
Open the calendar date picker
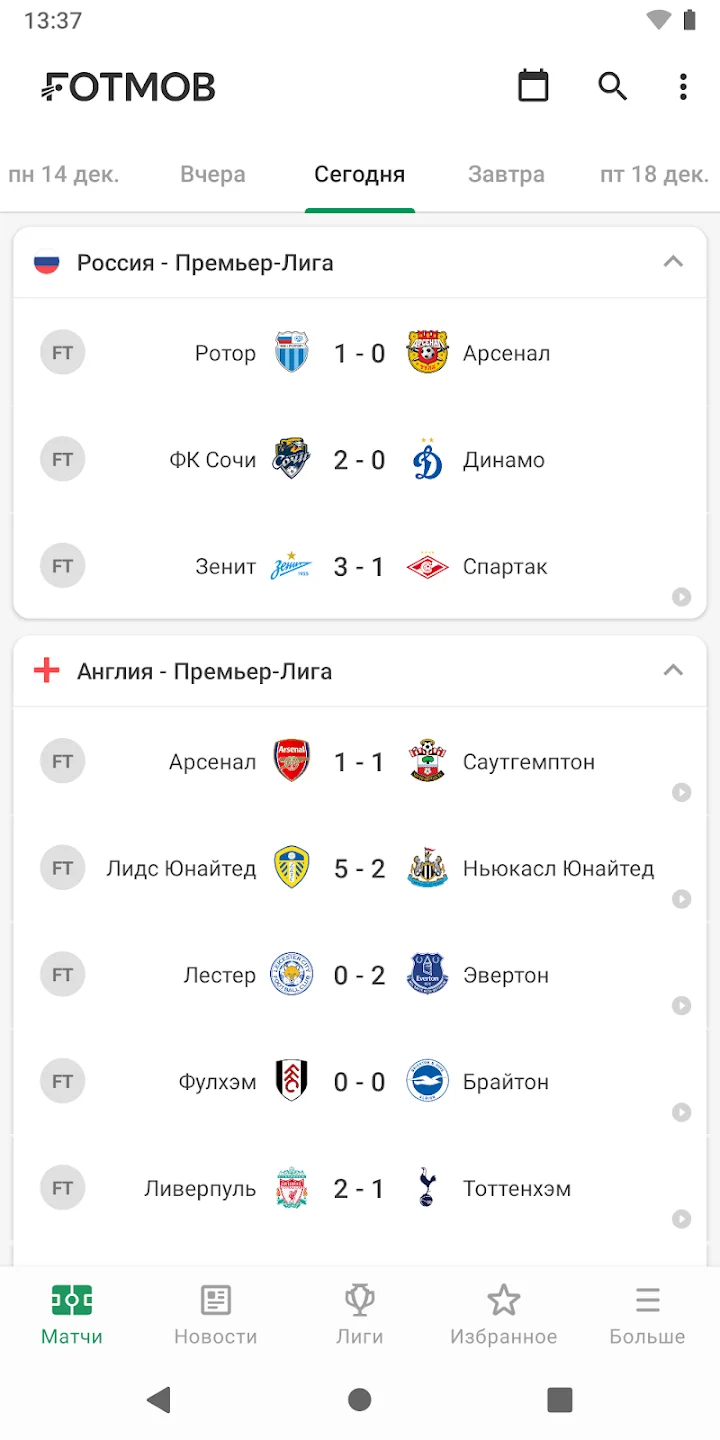[533, 86]
